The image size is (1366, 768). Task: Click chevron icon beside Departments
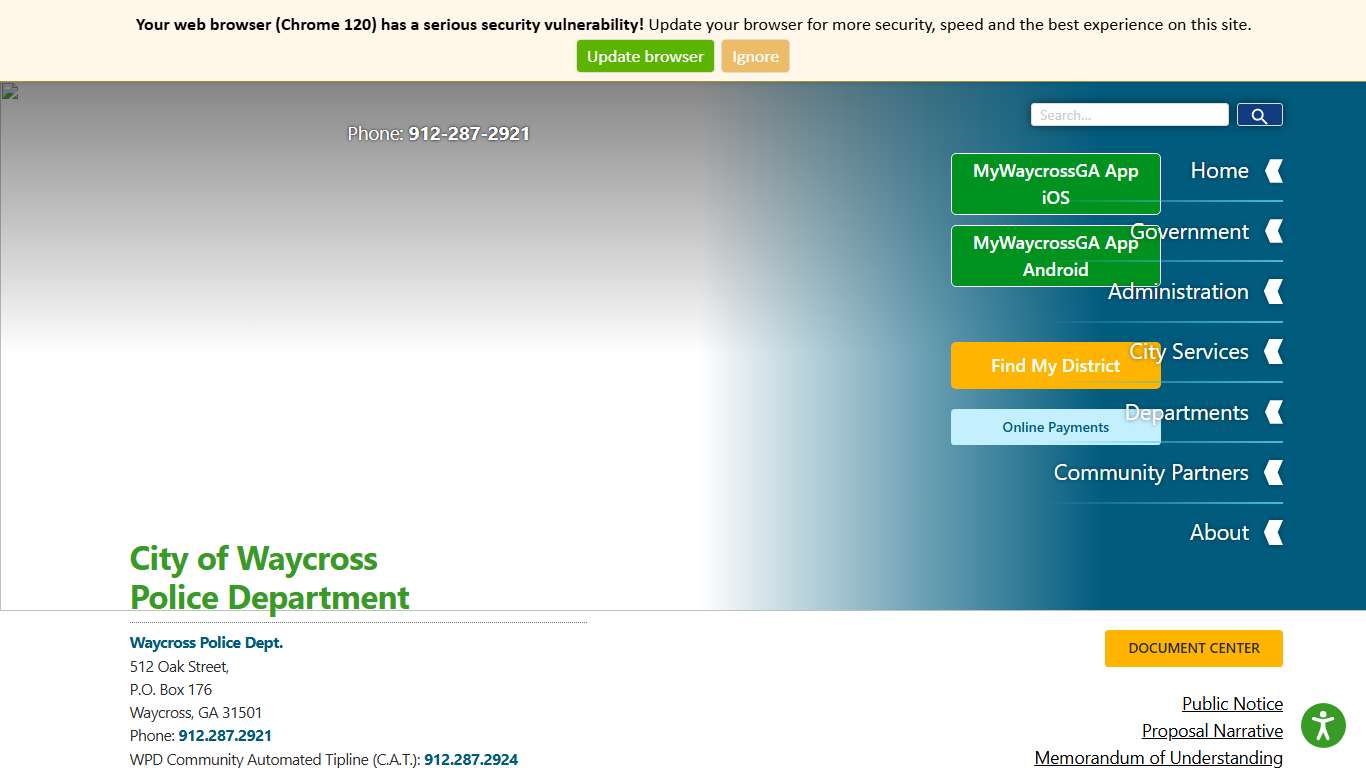coord(1274,412)
